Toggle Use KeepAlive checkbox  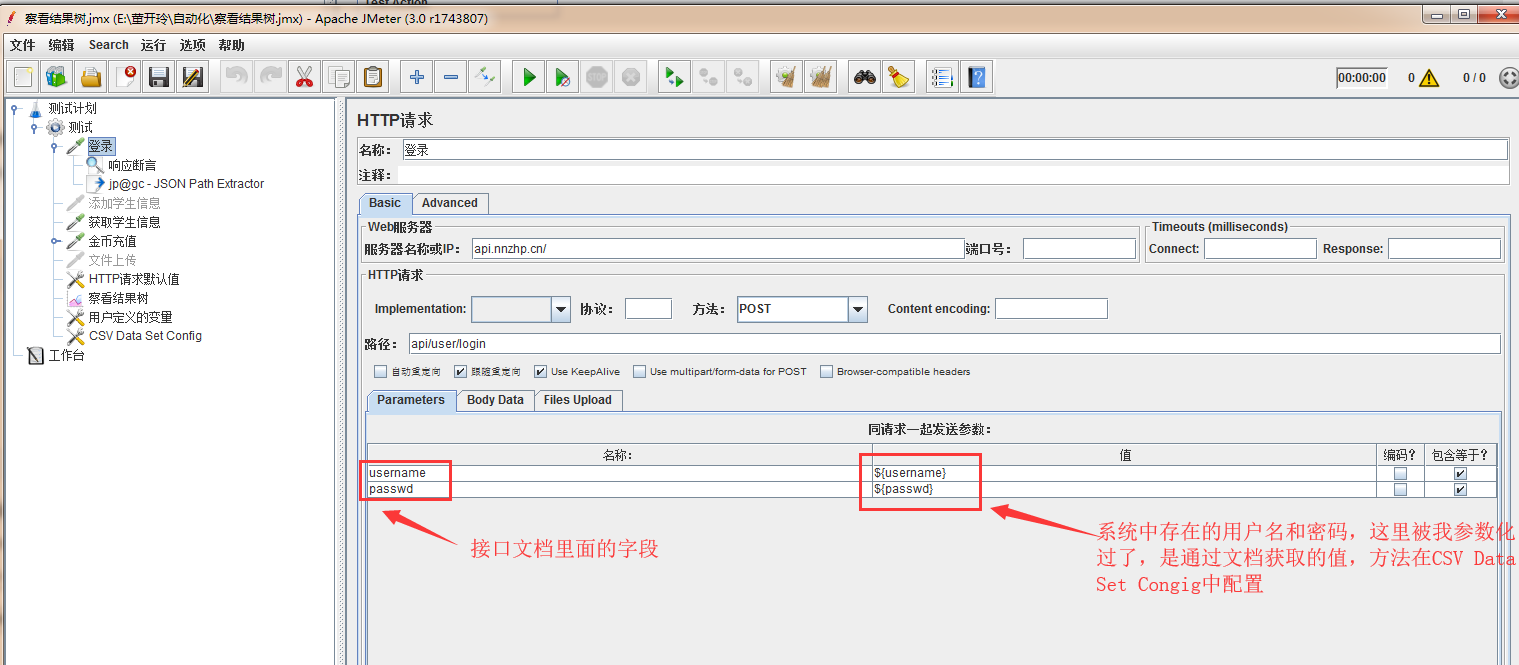[541, 372]
